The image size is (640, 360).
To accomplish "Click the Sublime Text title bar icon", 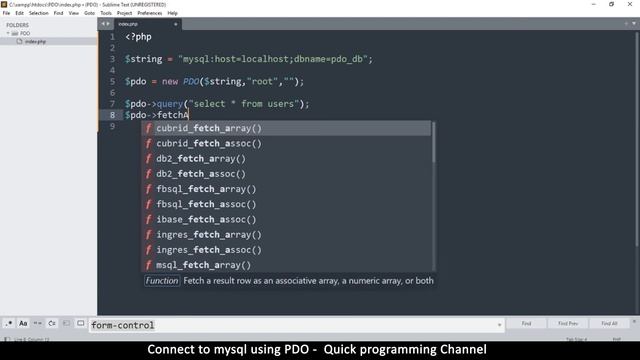I will pos(4,4).
